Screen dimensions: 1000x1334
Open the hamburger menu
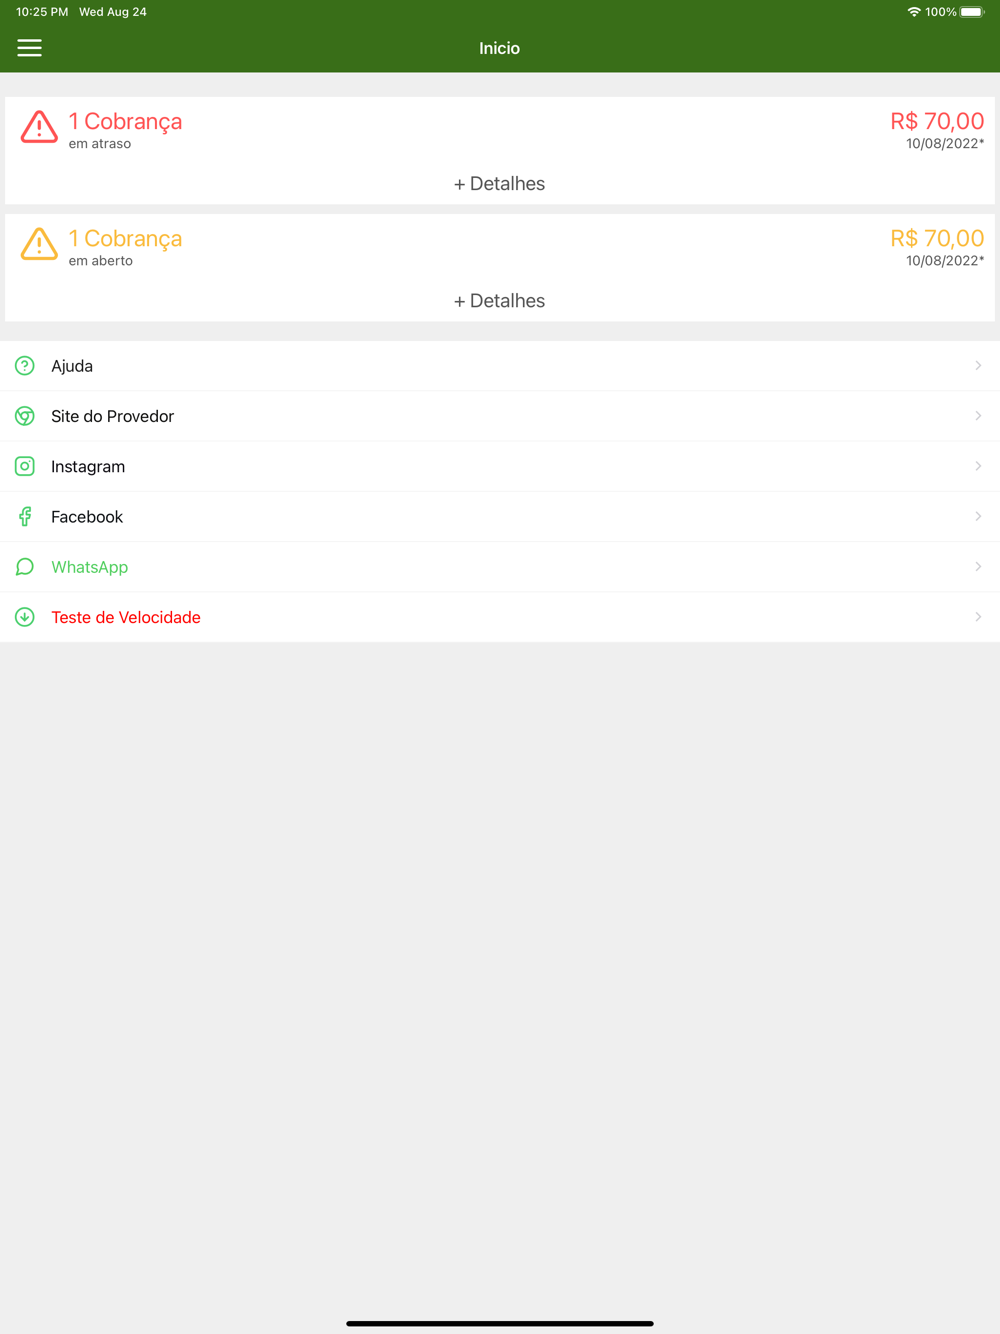pos(29,48)
